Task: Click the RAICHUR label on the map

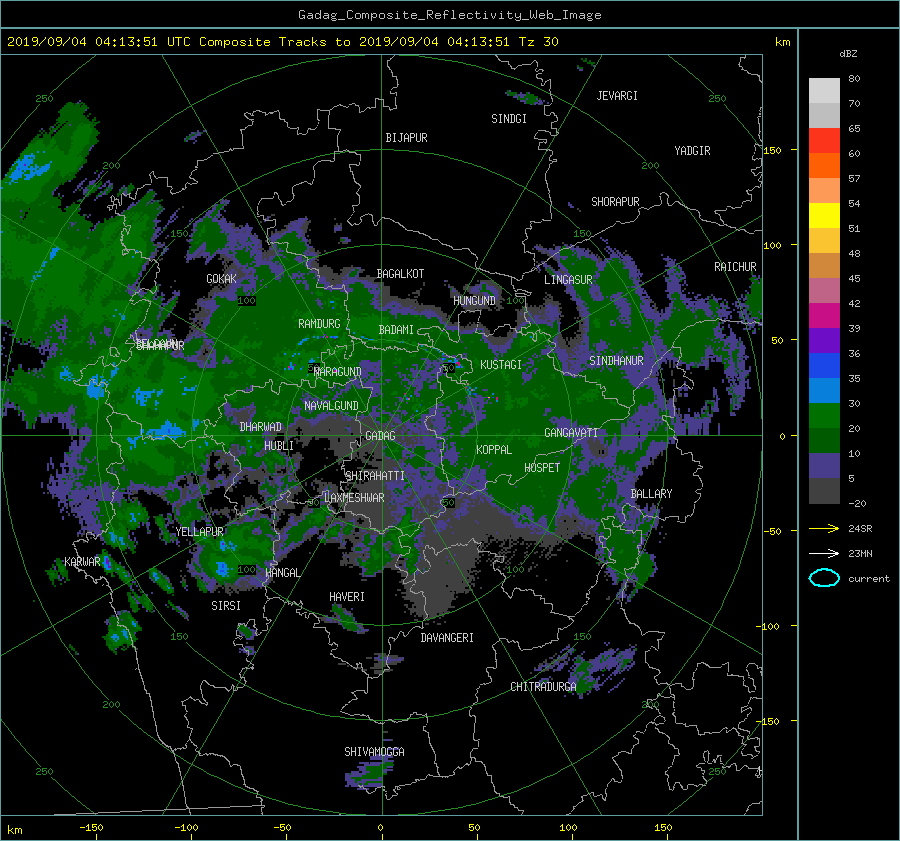Action: [735, 267]
